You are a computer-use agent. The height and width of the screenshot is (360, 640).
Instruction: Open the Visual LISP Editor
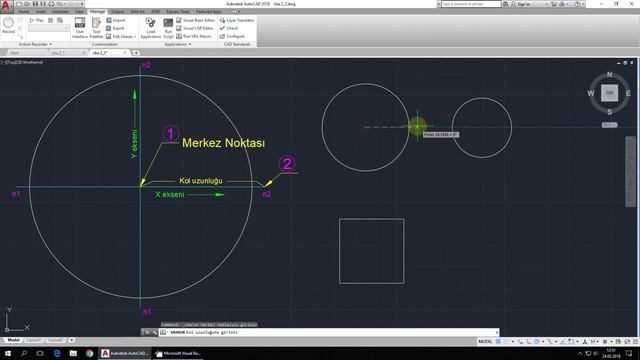195,28
